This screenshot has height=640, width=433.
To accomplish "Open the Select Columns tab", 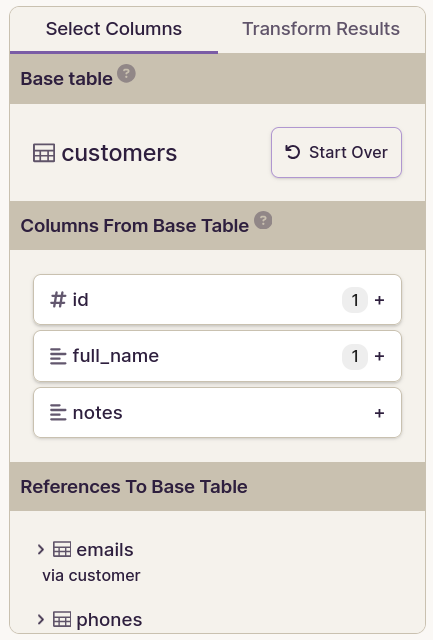I will click(114, 29).
